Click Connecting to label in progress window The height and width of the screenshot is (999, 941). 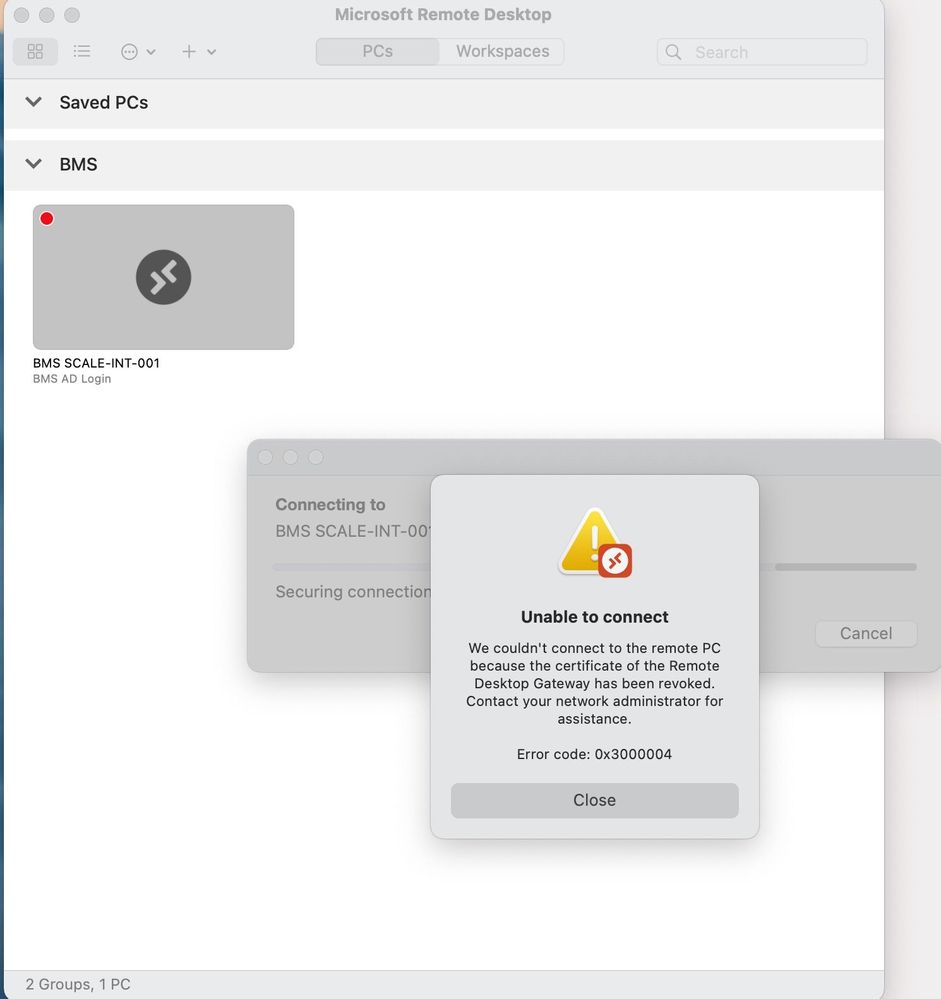click(x=330, y=505)
